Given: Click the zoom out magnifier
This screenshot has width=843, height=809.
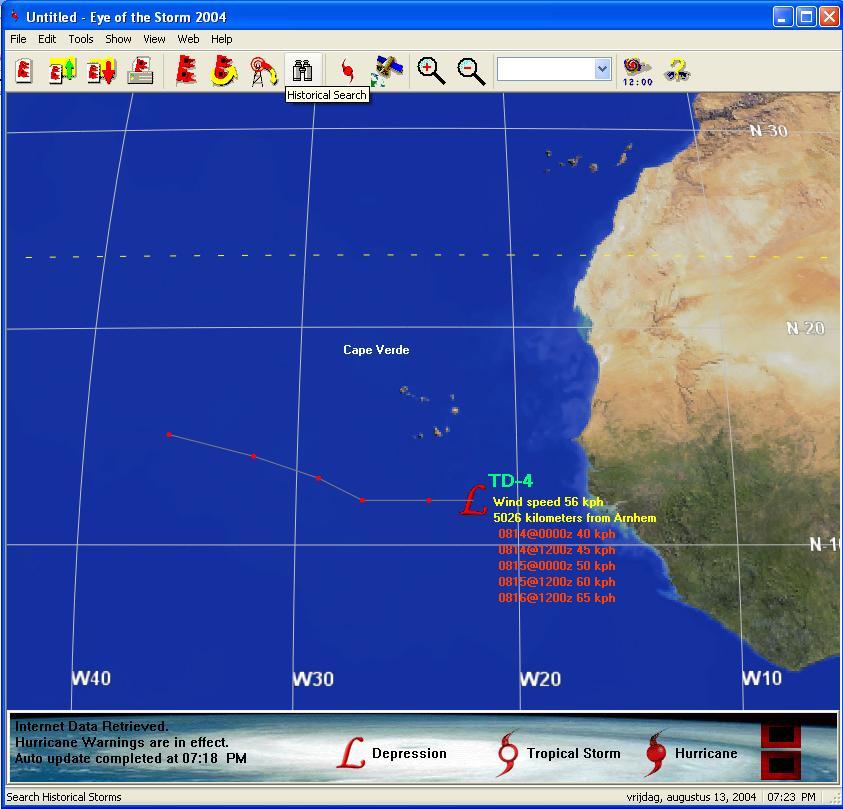Looking at the screenshot, I should [x=471, y=70].
